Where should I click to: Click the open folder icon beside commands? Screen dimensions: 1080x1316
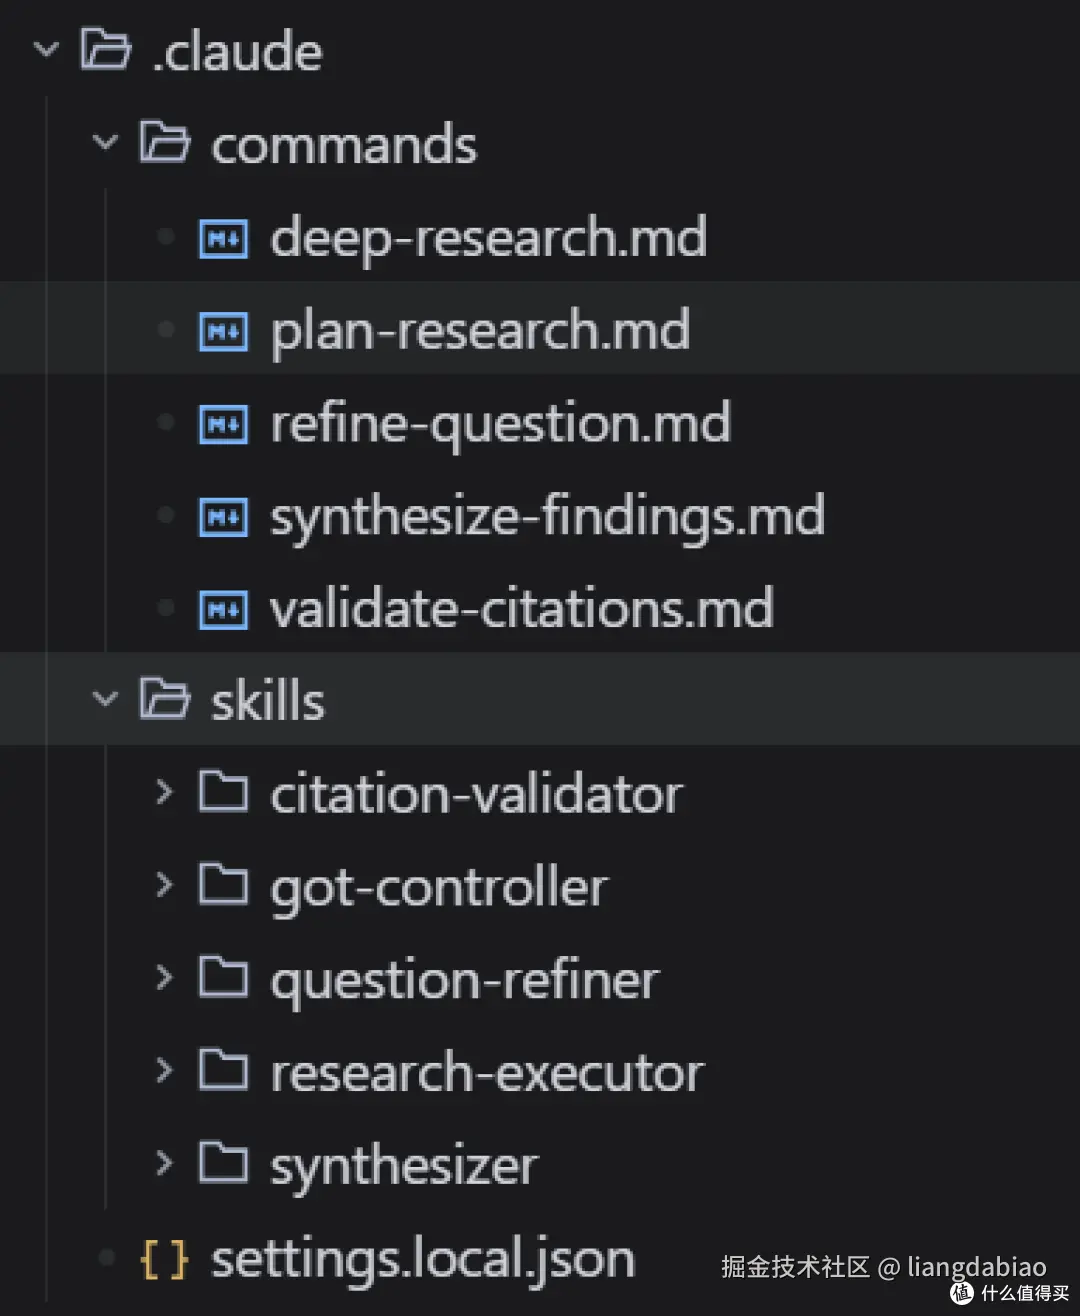click(x=166, y=143)
